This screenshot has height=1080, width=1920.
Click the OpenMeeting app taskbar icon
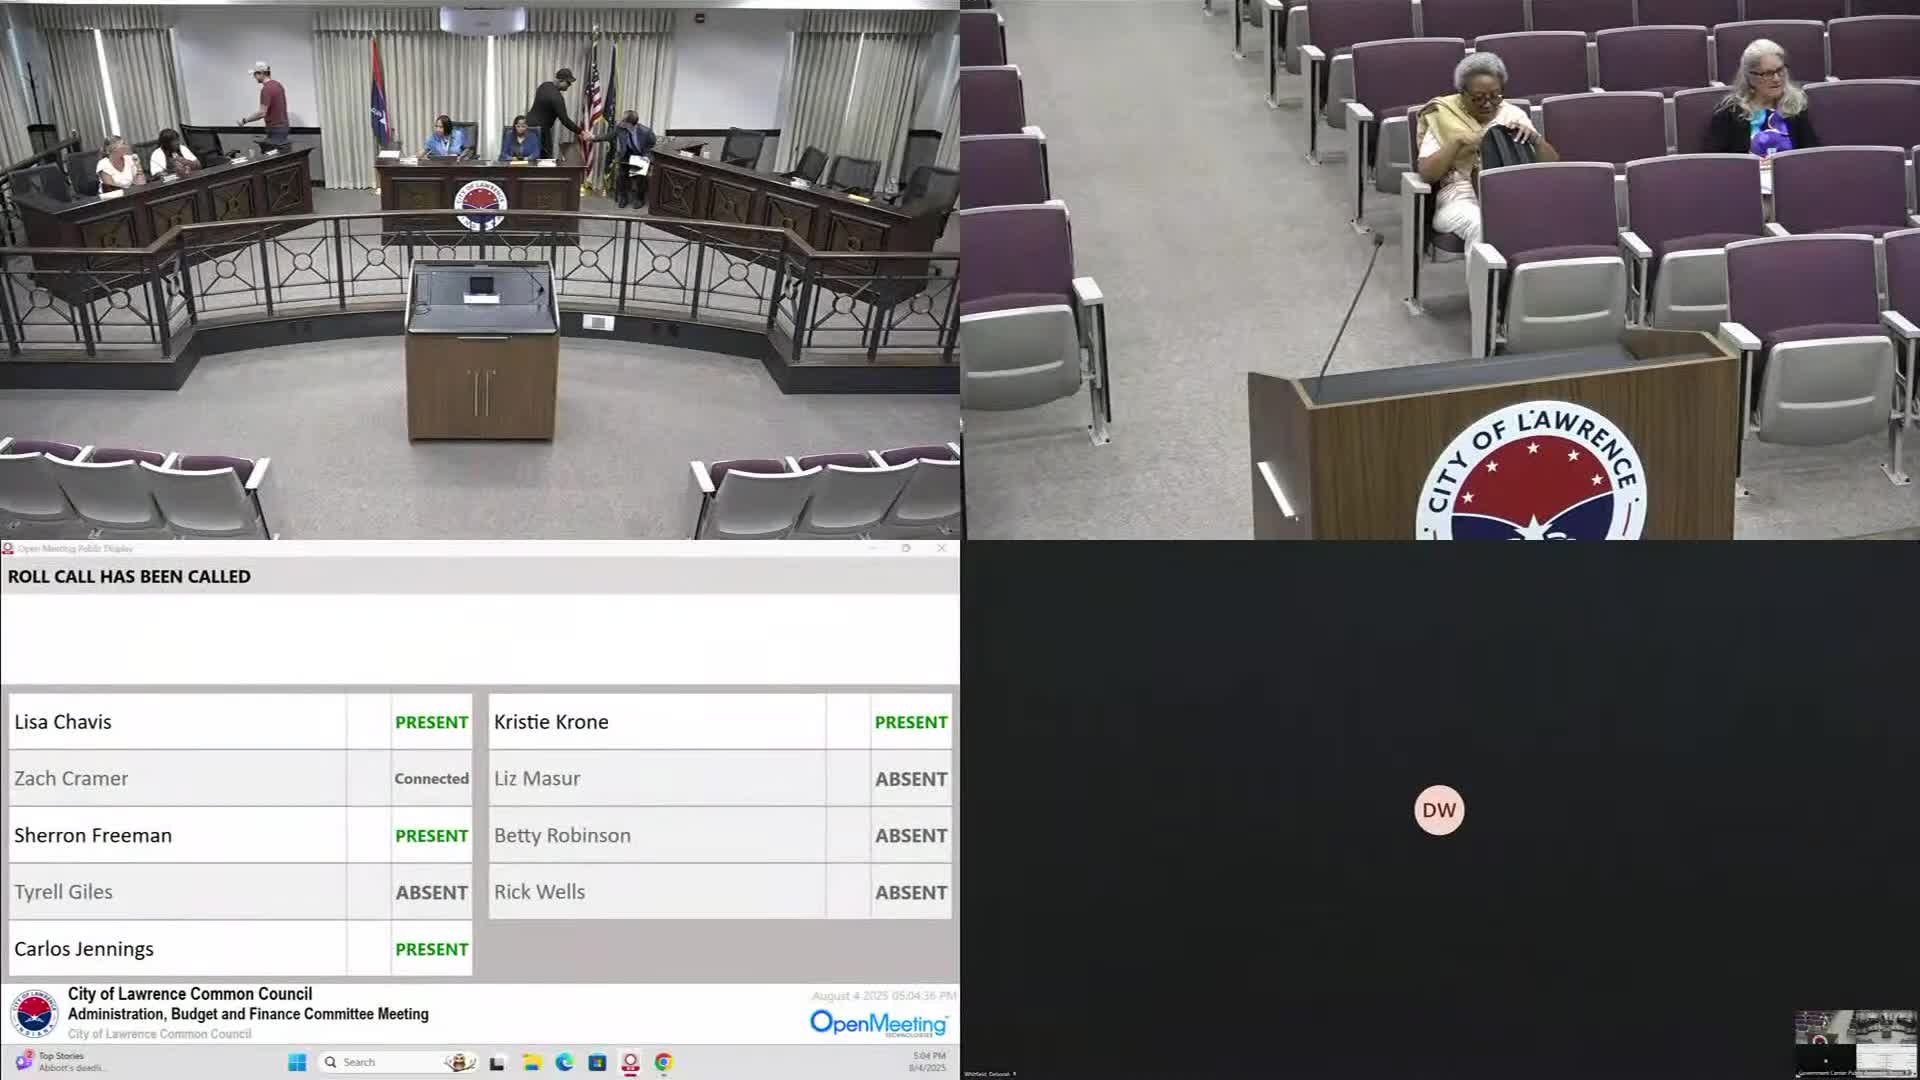630,1062
